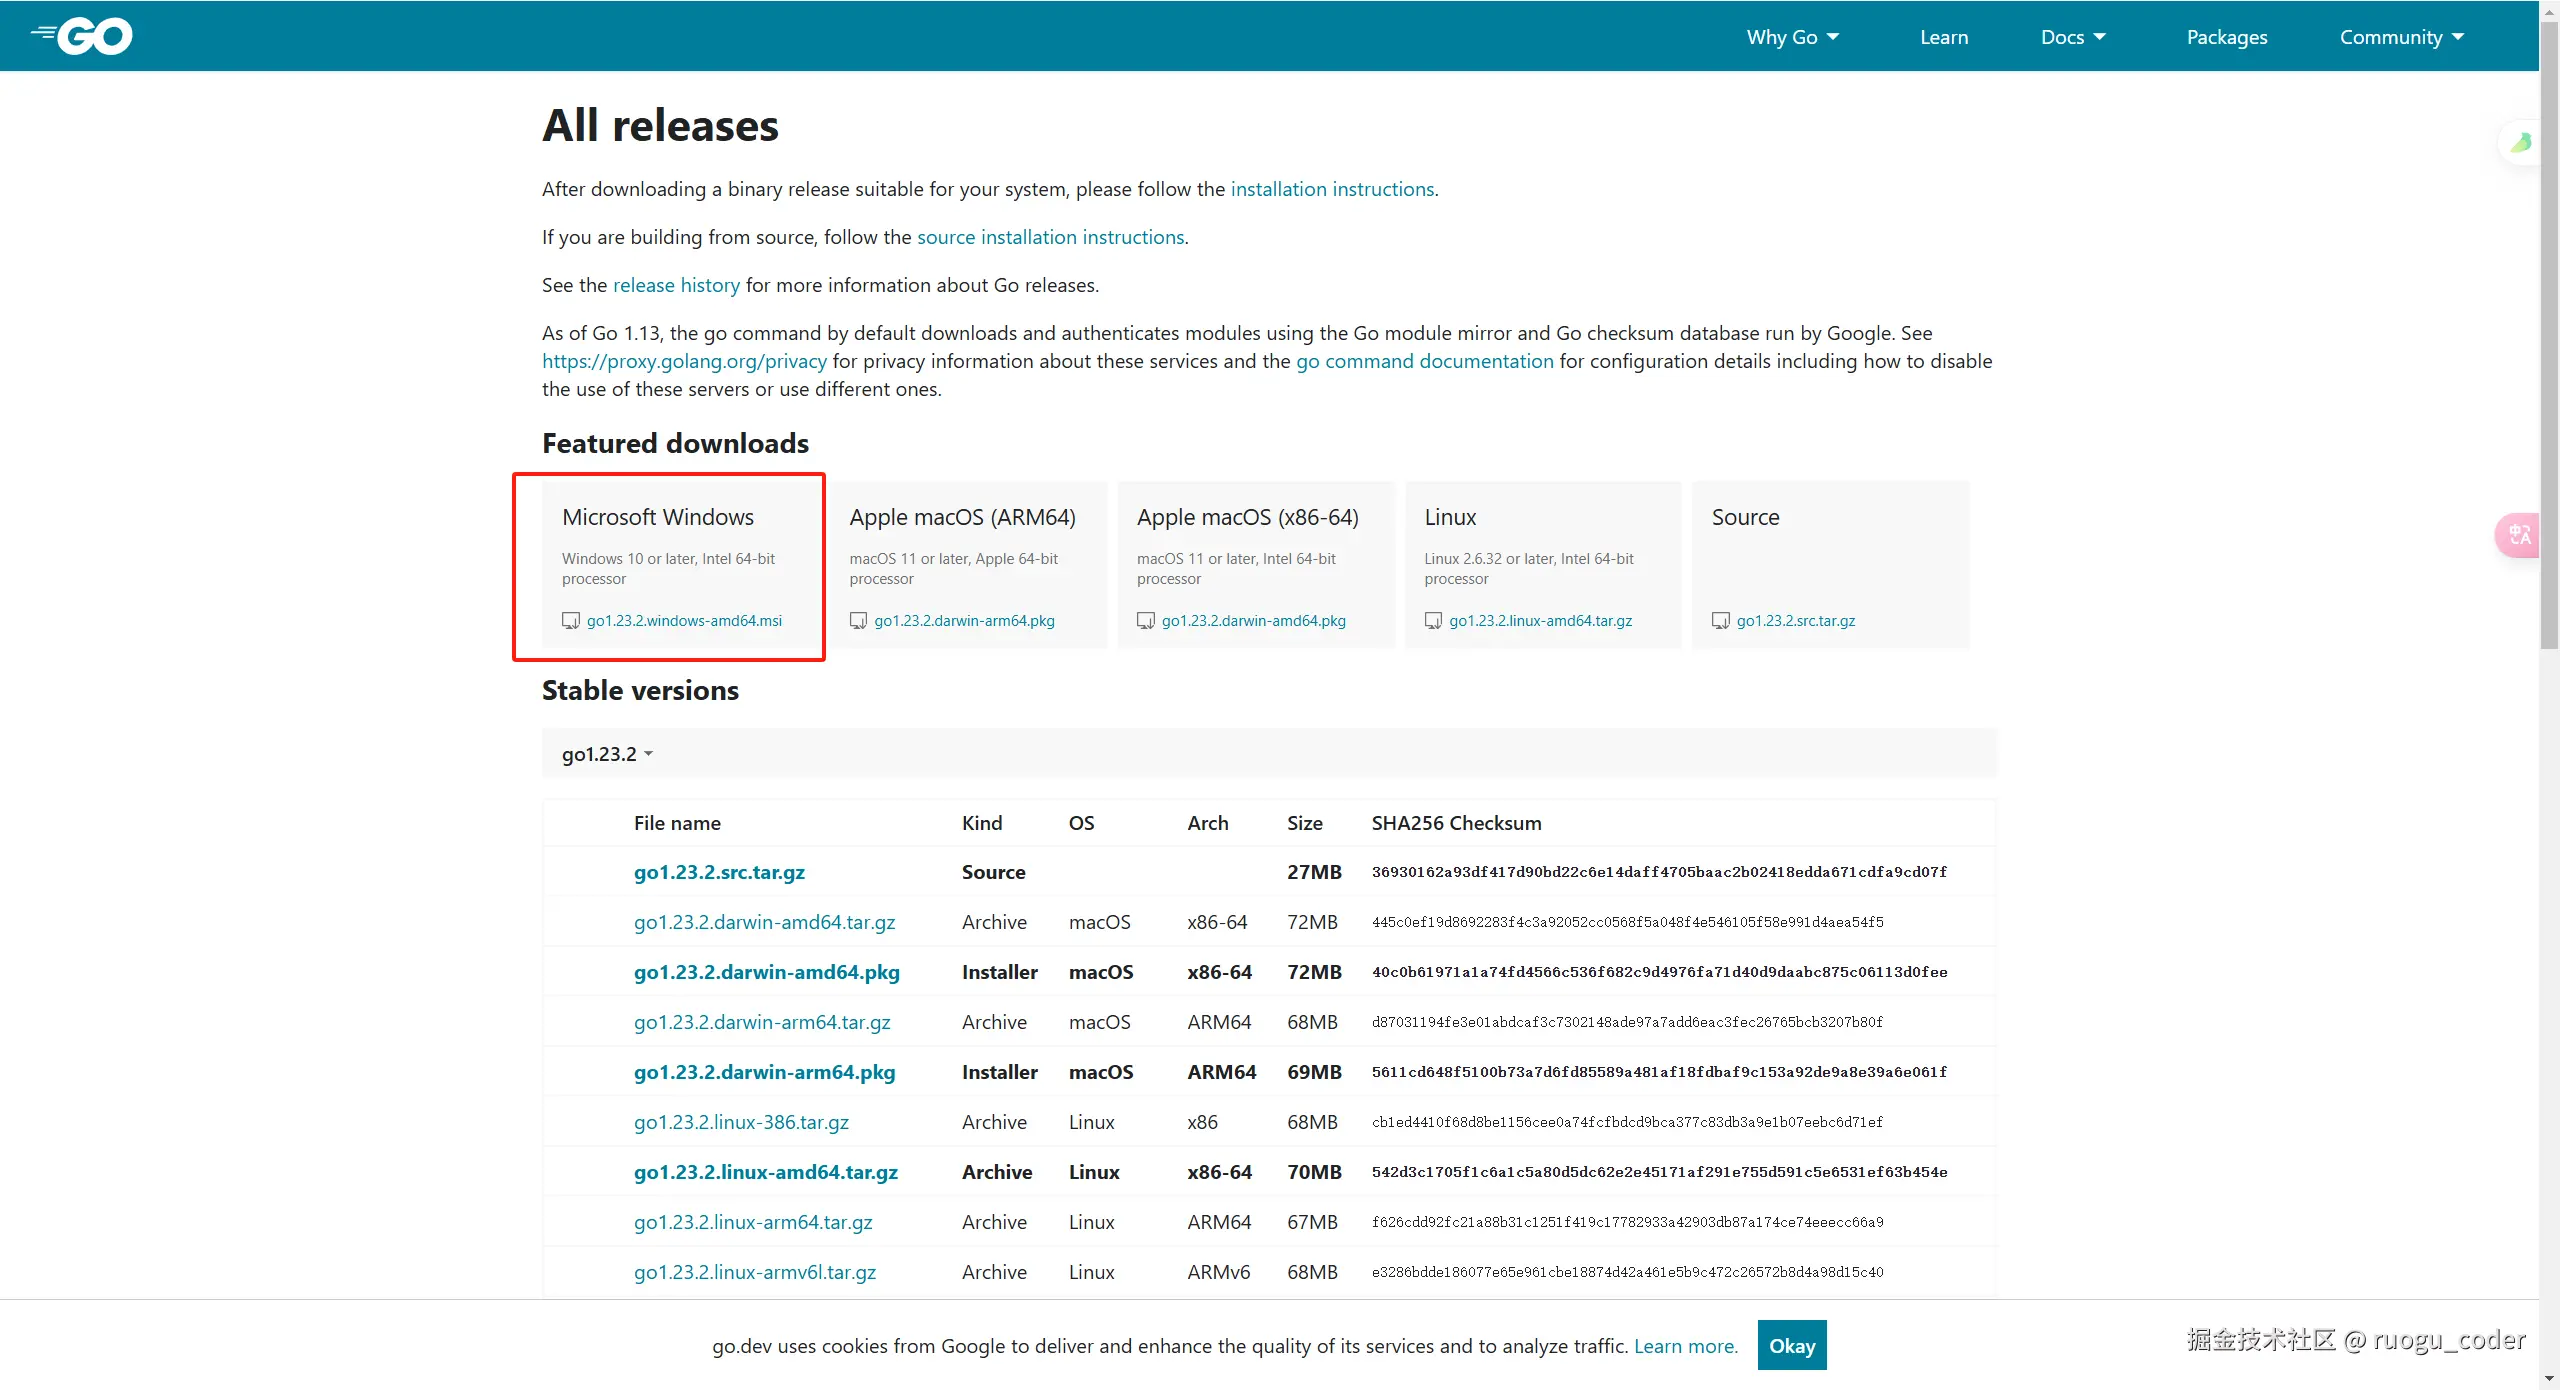Click the download icon beside go1.23.2.darwin-amd64.pkg in Featured downloads
Image resolution: width=2560 pixels, height=1390 pixels.
point(1146,621)
